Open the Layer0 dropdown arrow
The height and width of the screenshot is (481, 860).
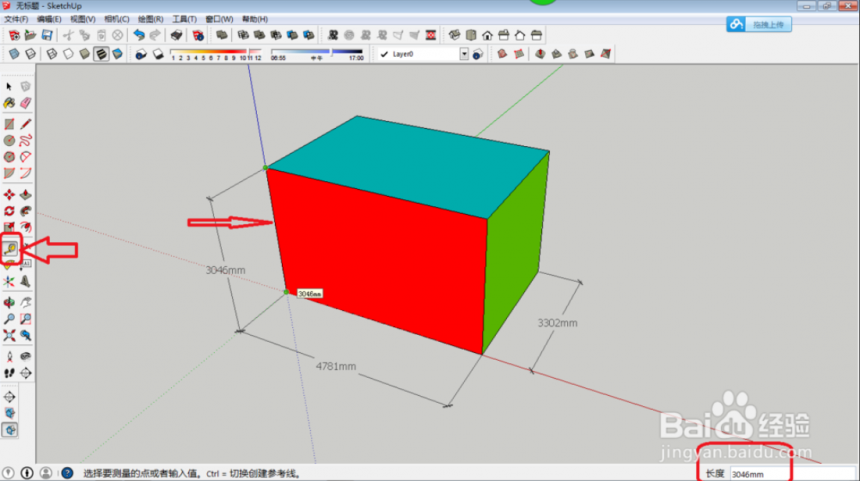pyautogui.click(x=464, y=54)
